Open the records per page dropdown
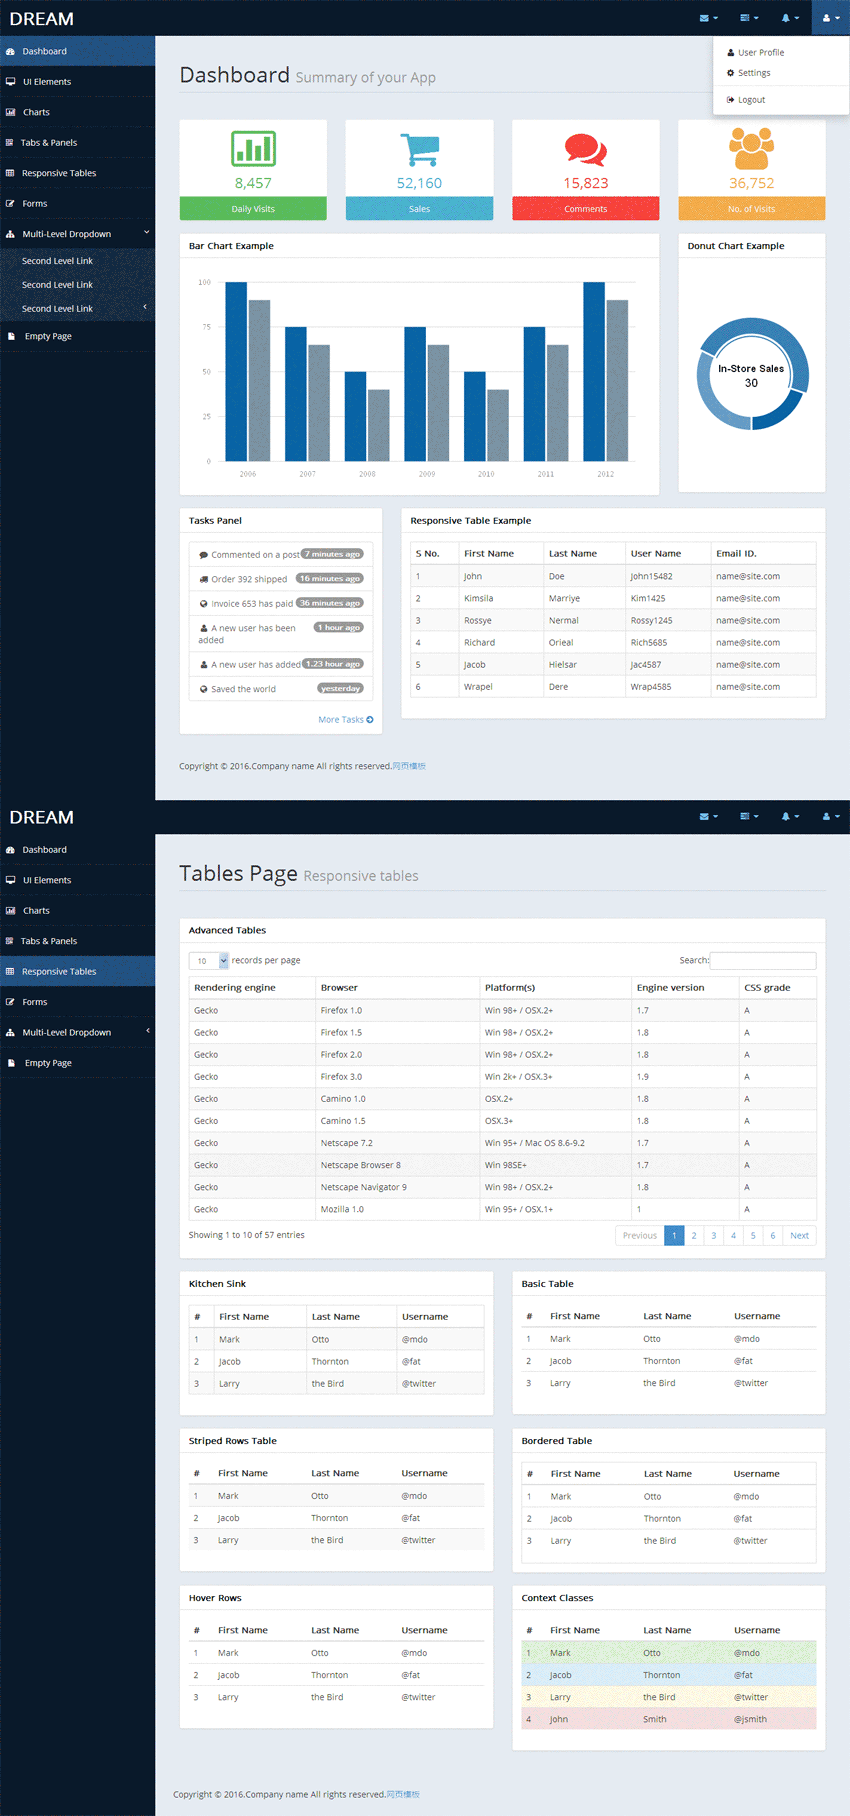Viewport: 850px width, 1816px height. pyautogui.click(x=208, y=961)
